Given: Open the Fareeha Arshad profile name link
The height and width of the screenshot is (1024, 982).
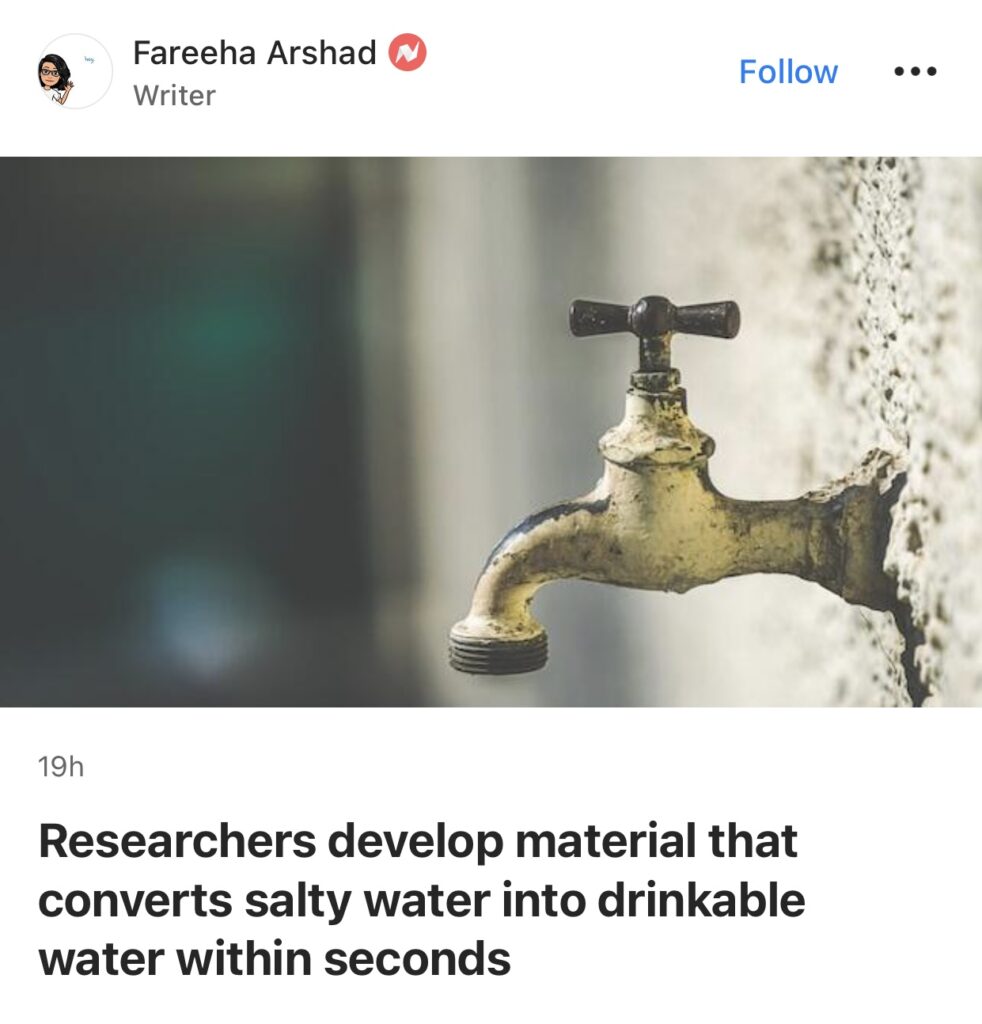Looking at the screenshot, I should pos(255,52).
